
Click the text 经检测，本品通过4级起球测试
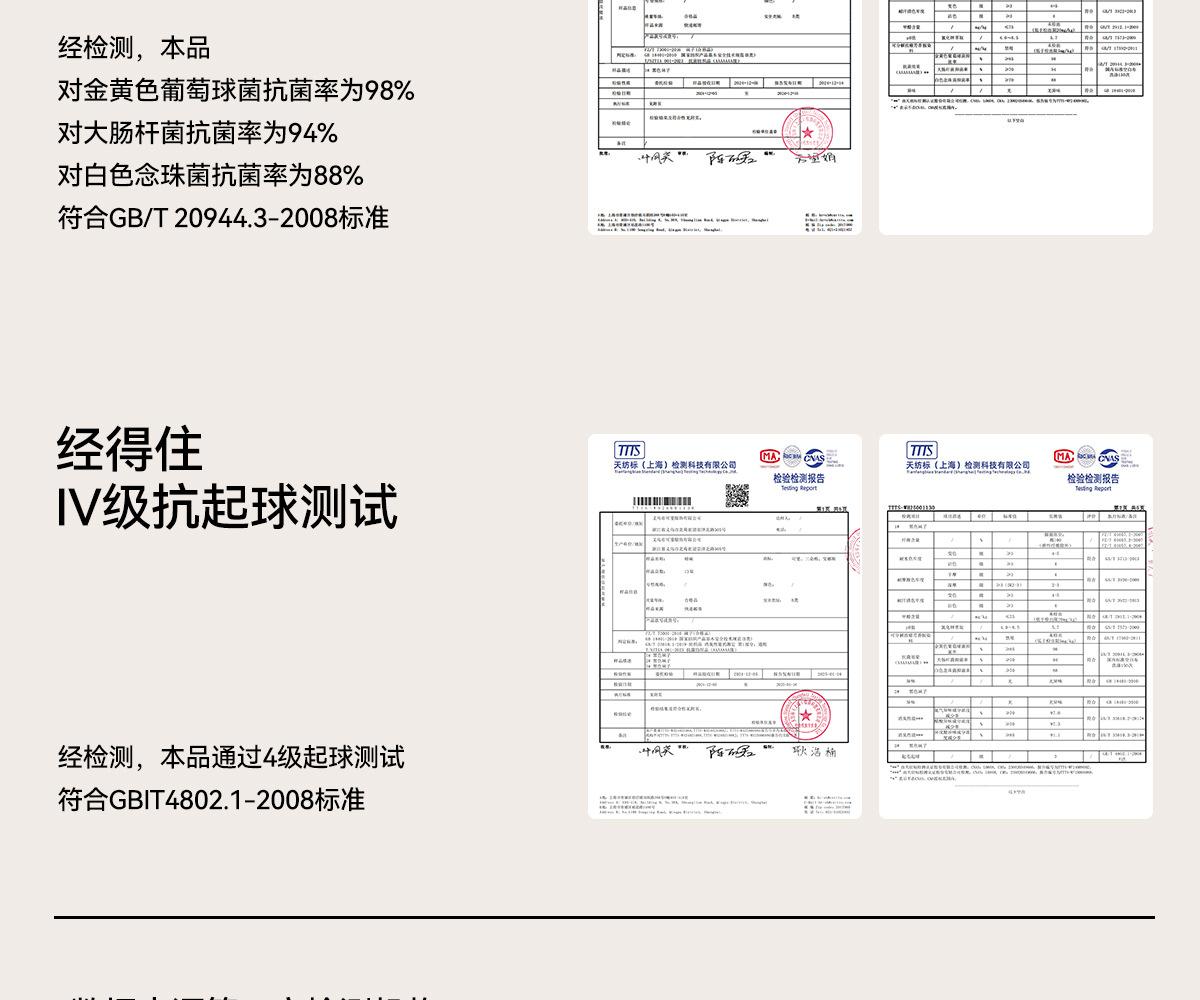point(231,757)
